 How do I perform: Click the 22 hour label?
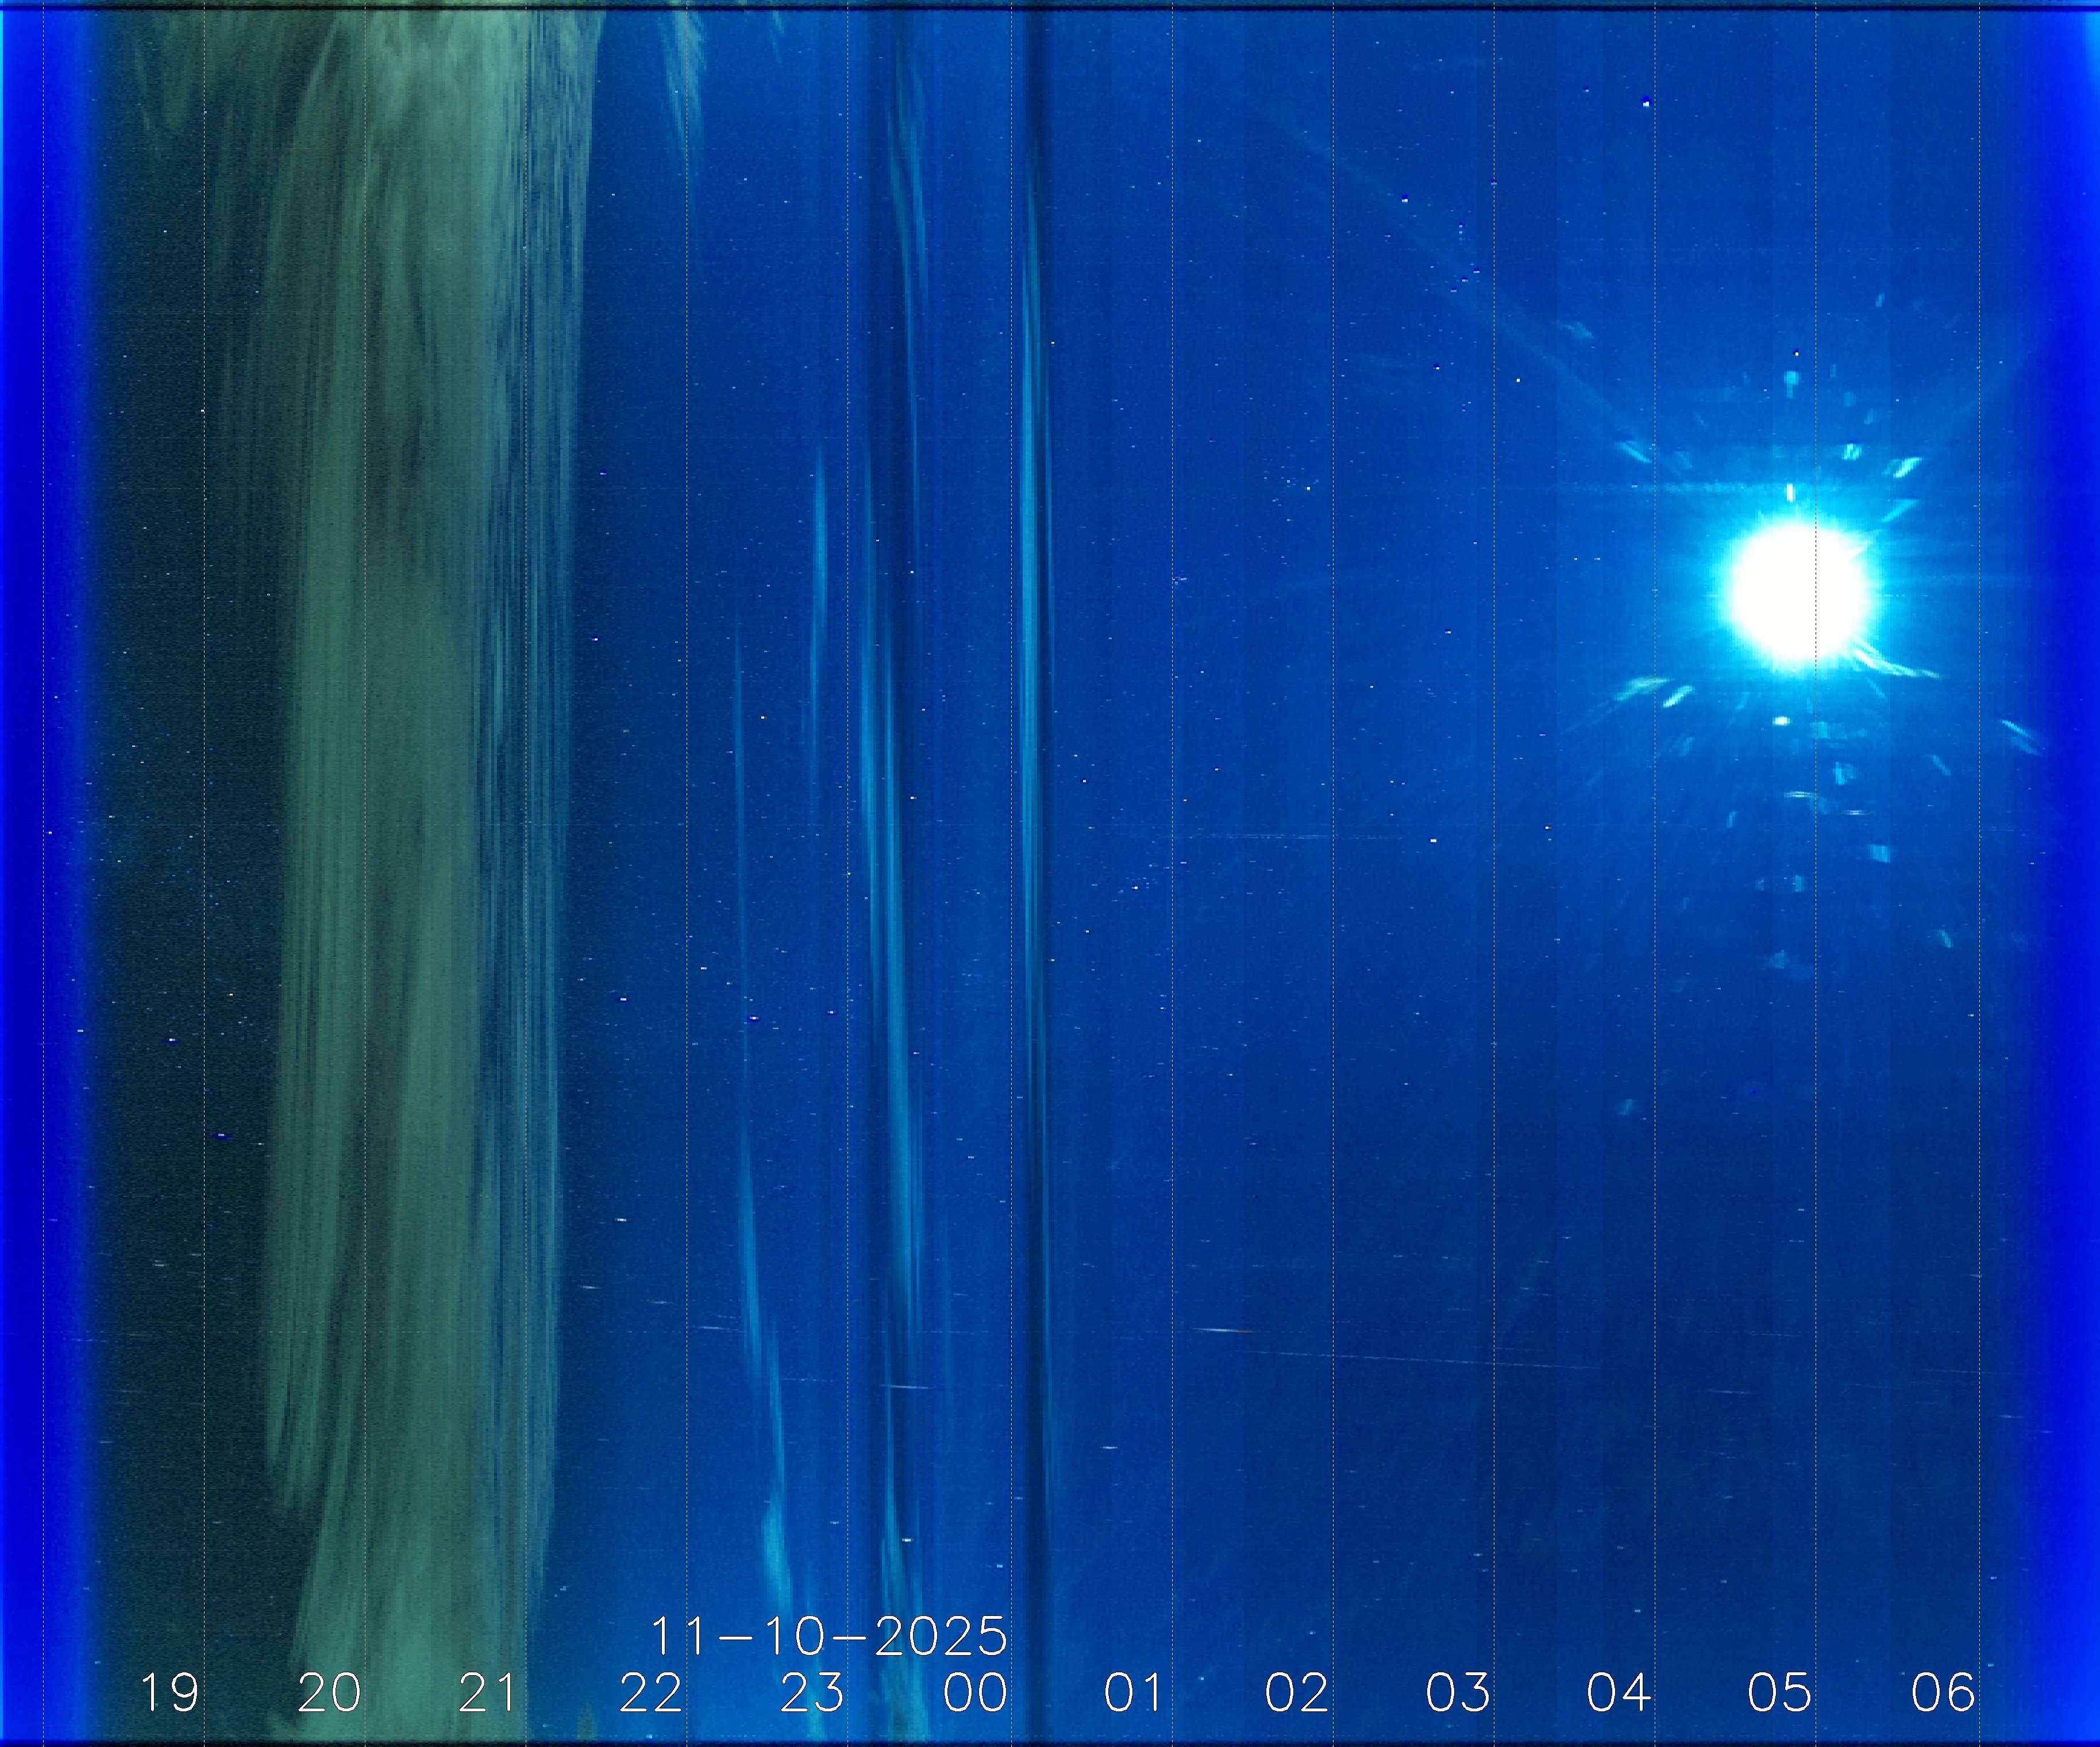tap(651, 1693)
